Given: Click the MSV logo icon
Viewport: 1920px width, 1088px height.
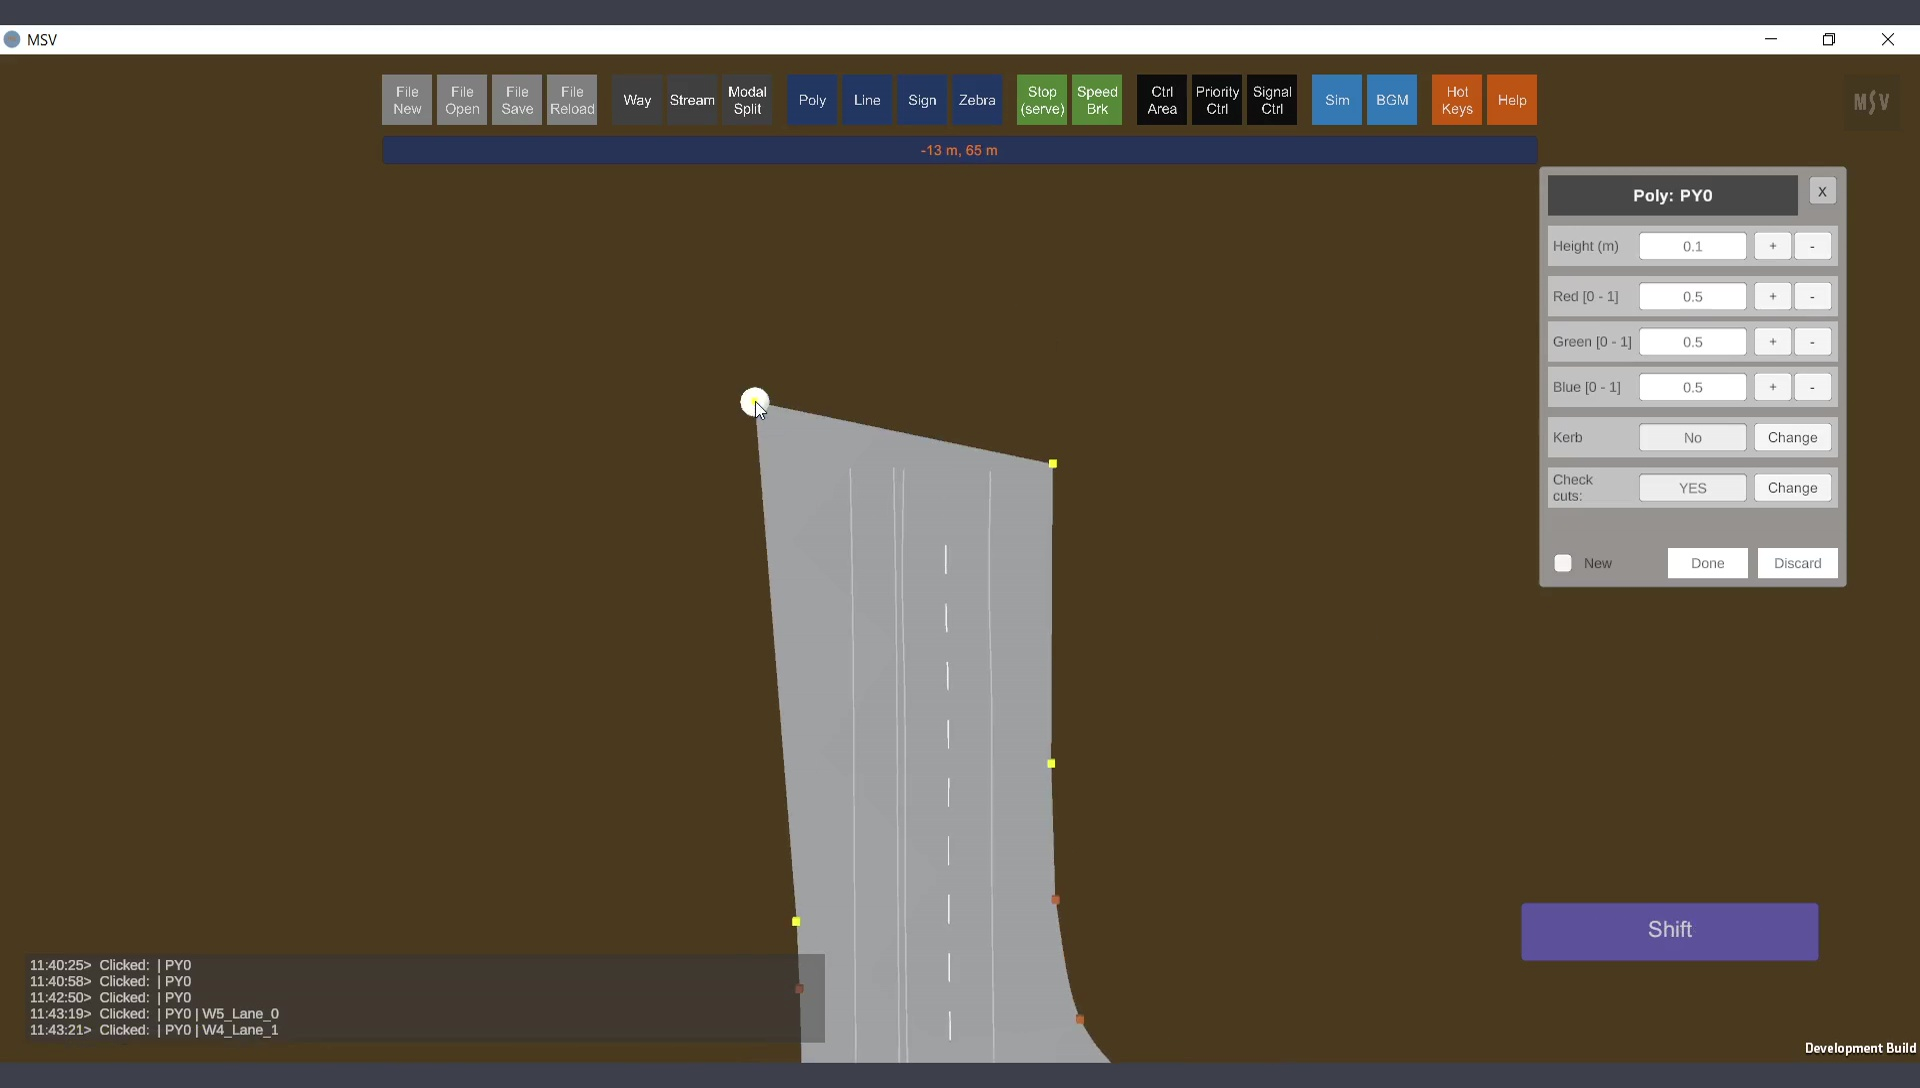Looking at the screenshot, I should (1871, 102).
